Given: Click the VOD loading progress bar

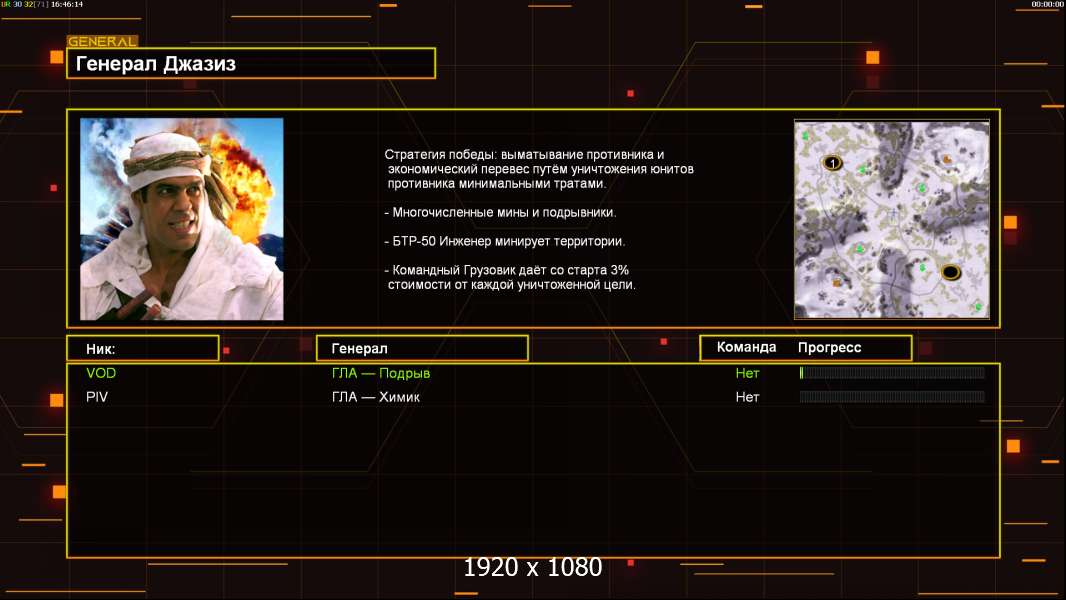Looking at the screenshot, I should [x=892, y=372].
